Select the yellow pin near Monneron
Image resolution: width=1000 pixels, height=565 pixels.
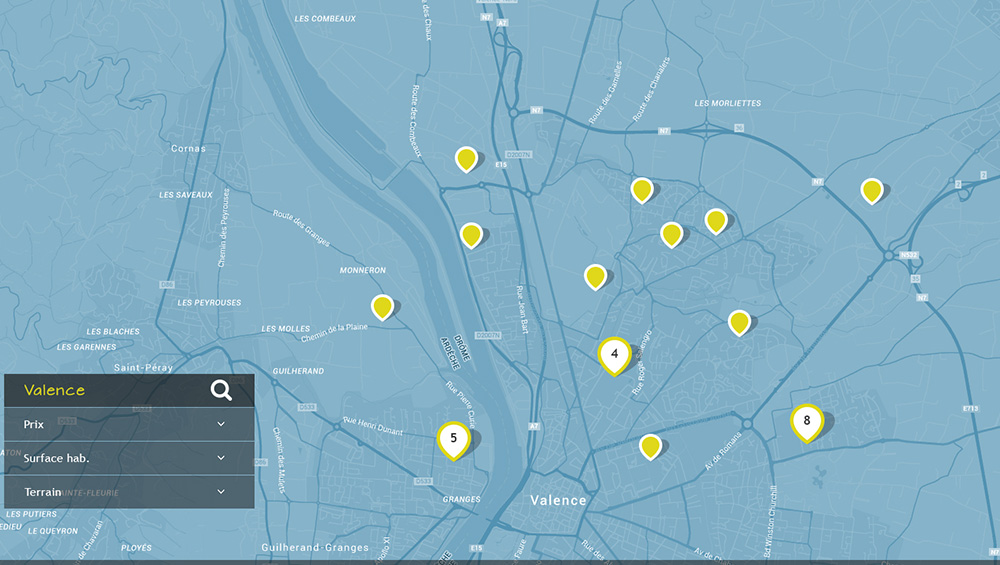382,307
